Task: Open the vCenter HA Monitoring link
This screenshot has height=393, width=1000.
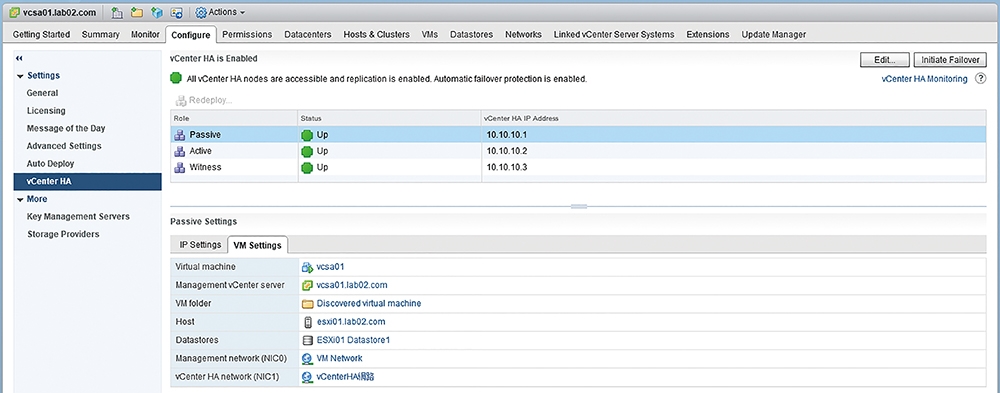Action: (924, 79)
